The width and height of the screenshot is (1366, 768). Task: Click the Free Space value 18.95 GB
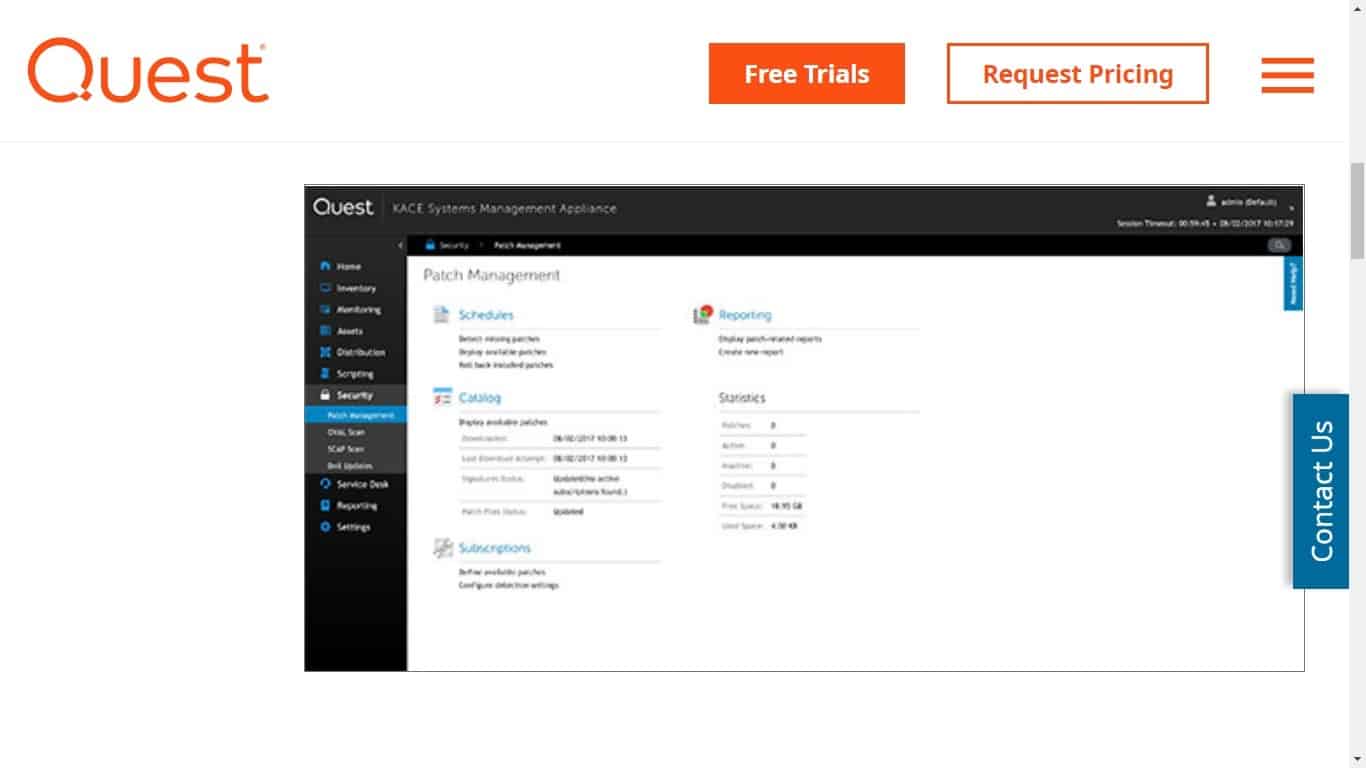[x=784, y=505]
